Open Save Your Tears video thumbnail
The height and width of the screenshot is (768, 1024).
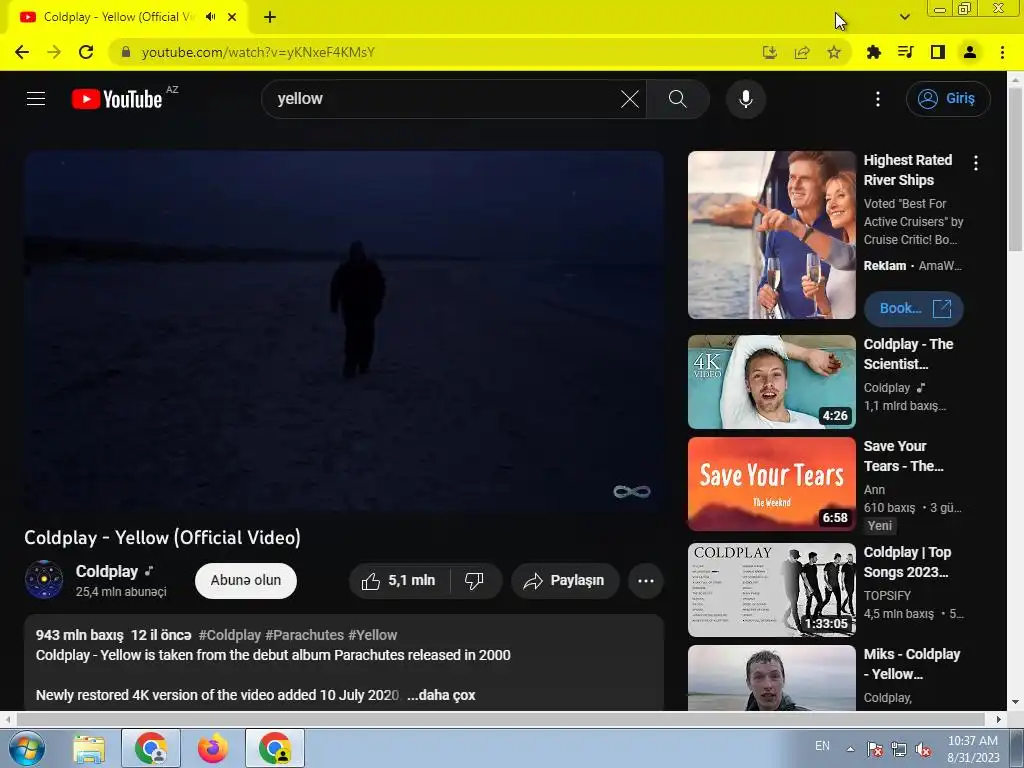[x=772, y=484]
